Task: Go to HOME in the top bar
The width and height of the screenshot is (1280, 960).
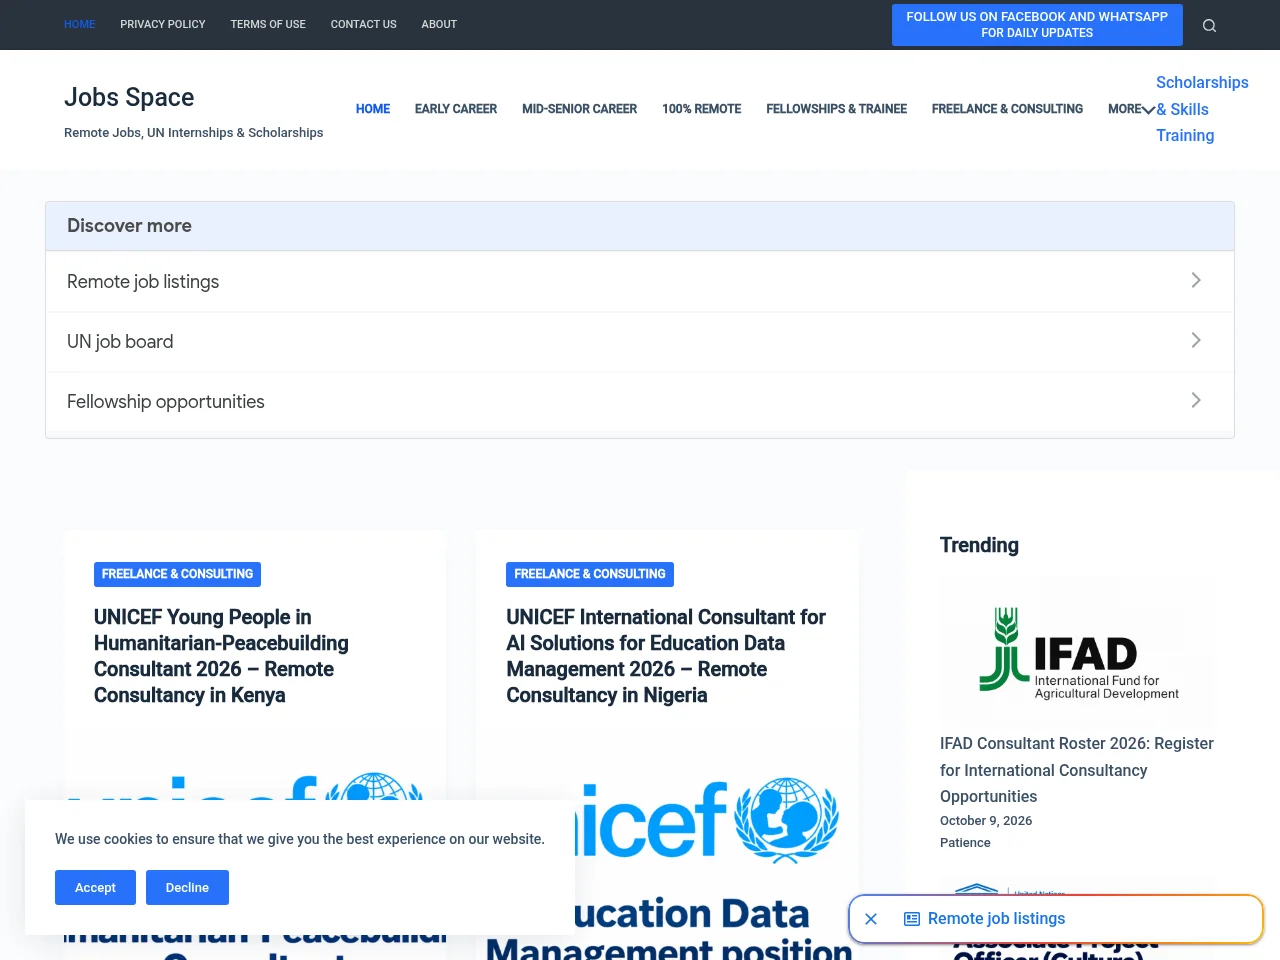Action: (x=80, y=24)
